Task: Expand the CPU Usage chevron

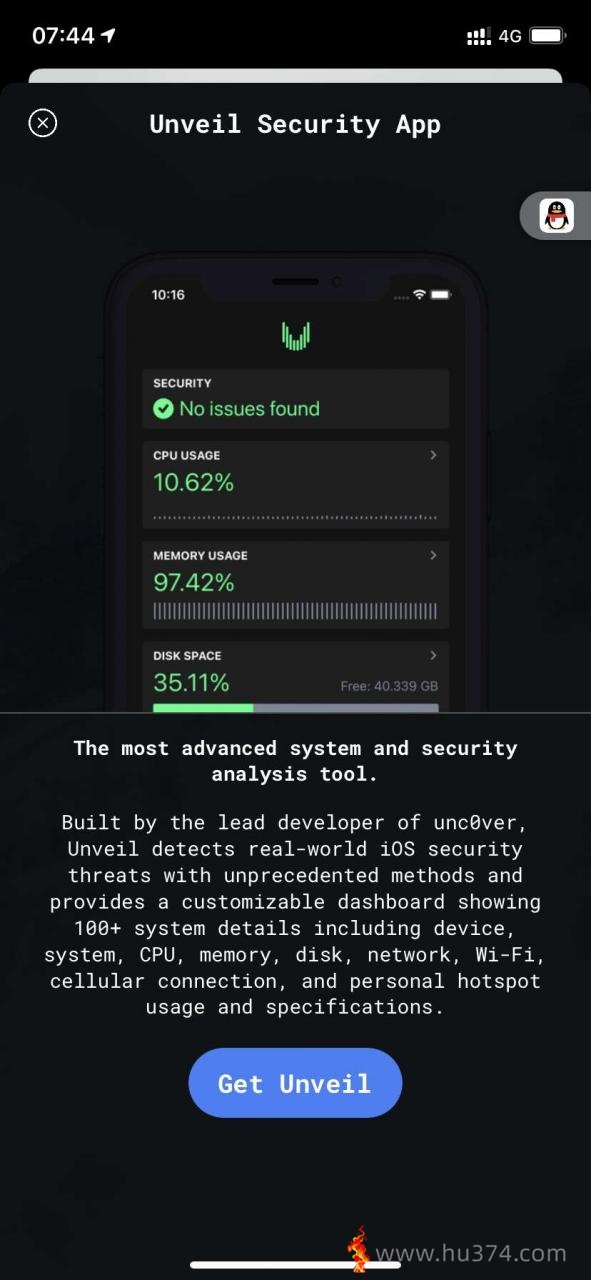Action: (x=433, y=455)
